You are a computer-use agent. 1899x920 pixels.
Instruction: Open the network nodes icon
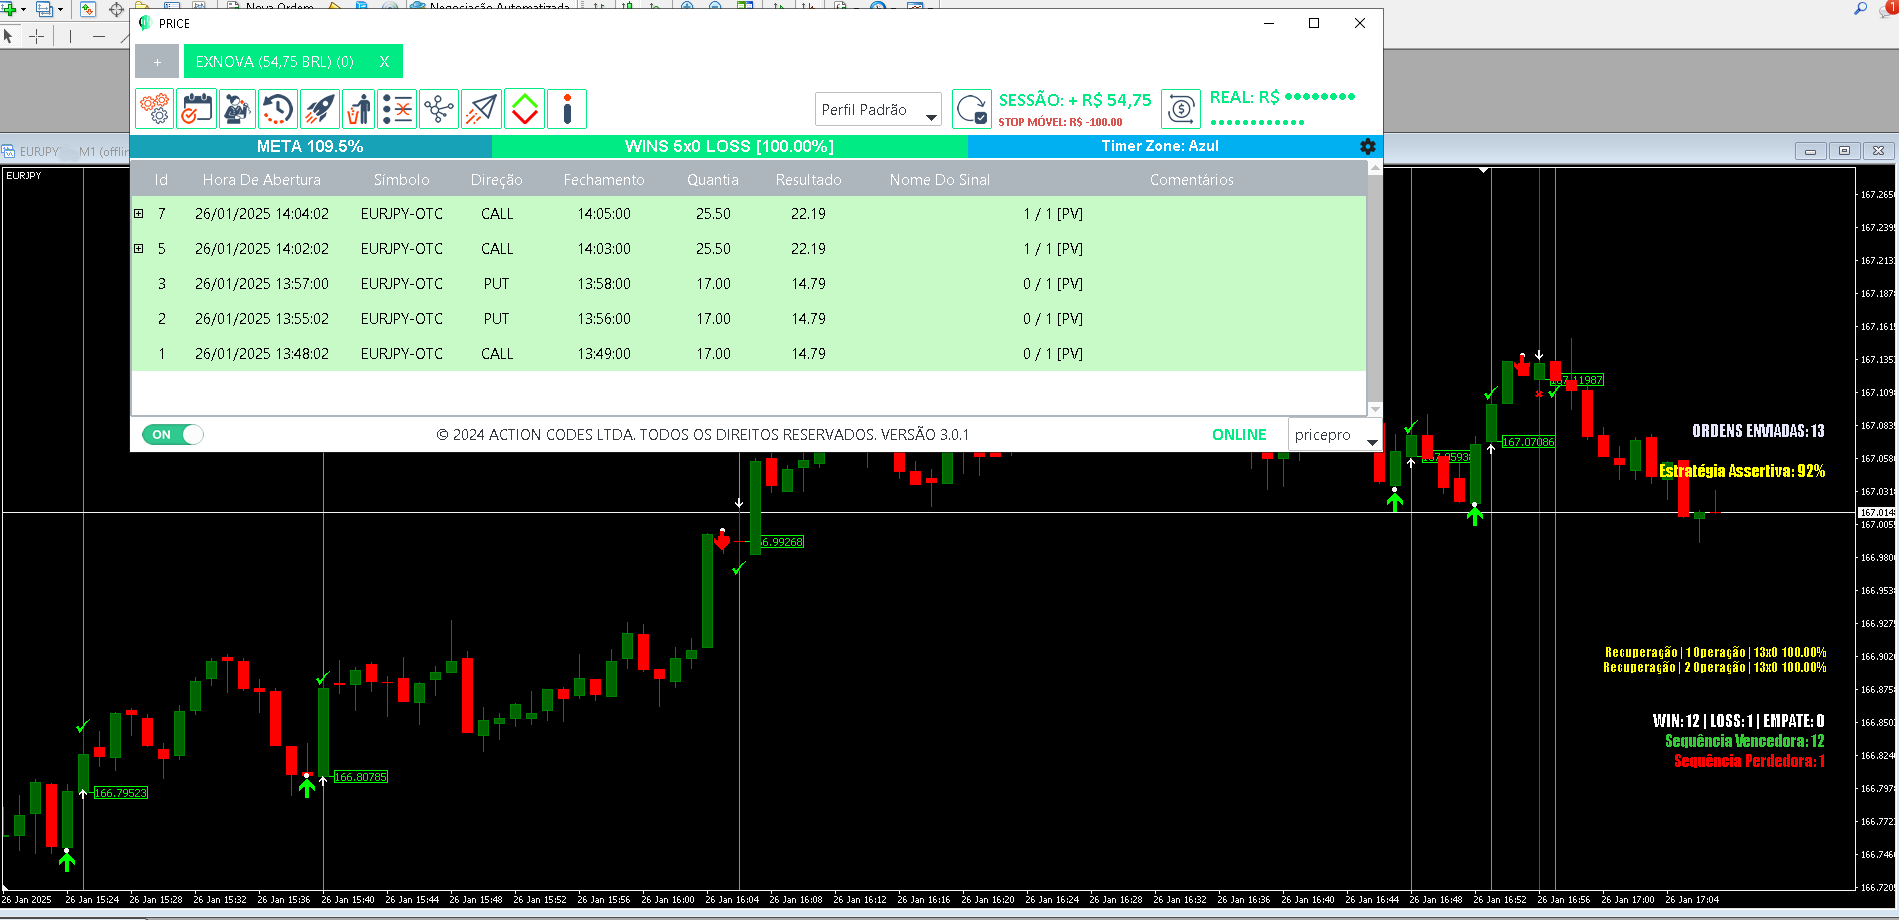[x=439, y=109]
